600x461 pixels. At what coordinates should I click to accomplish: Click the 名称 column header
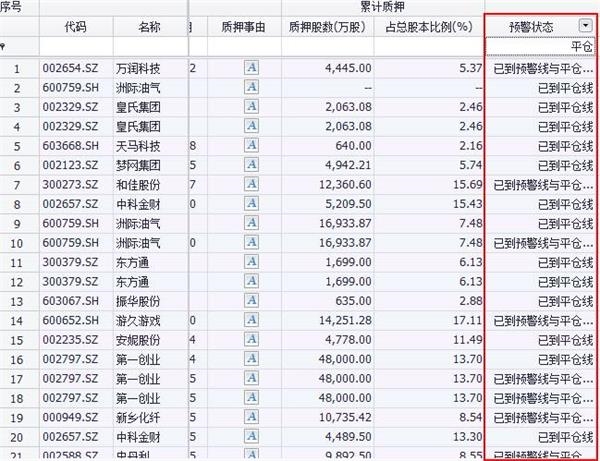click(x=148, y=26)
